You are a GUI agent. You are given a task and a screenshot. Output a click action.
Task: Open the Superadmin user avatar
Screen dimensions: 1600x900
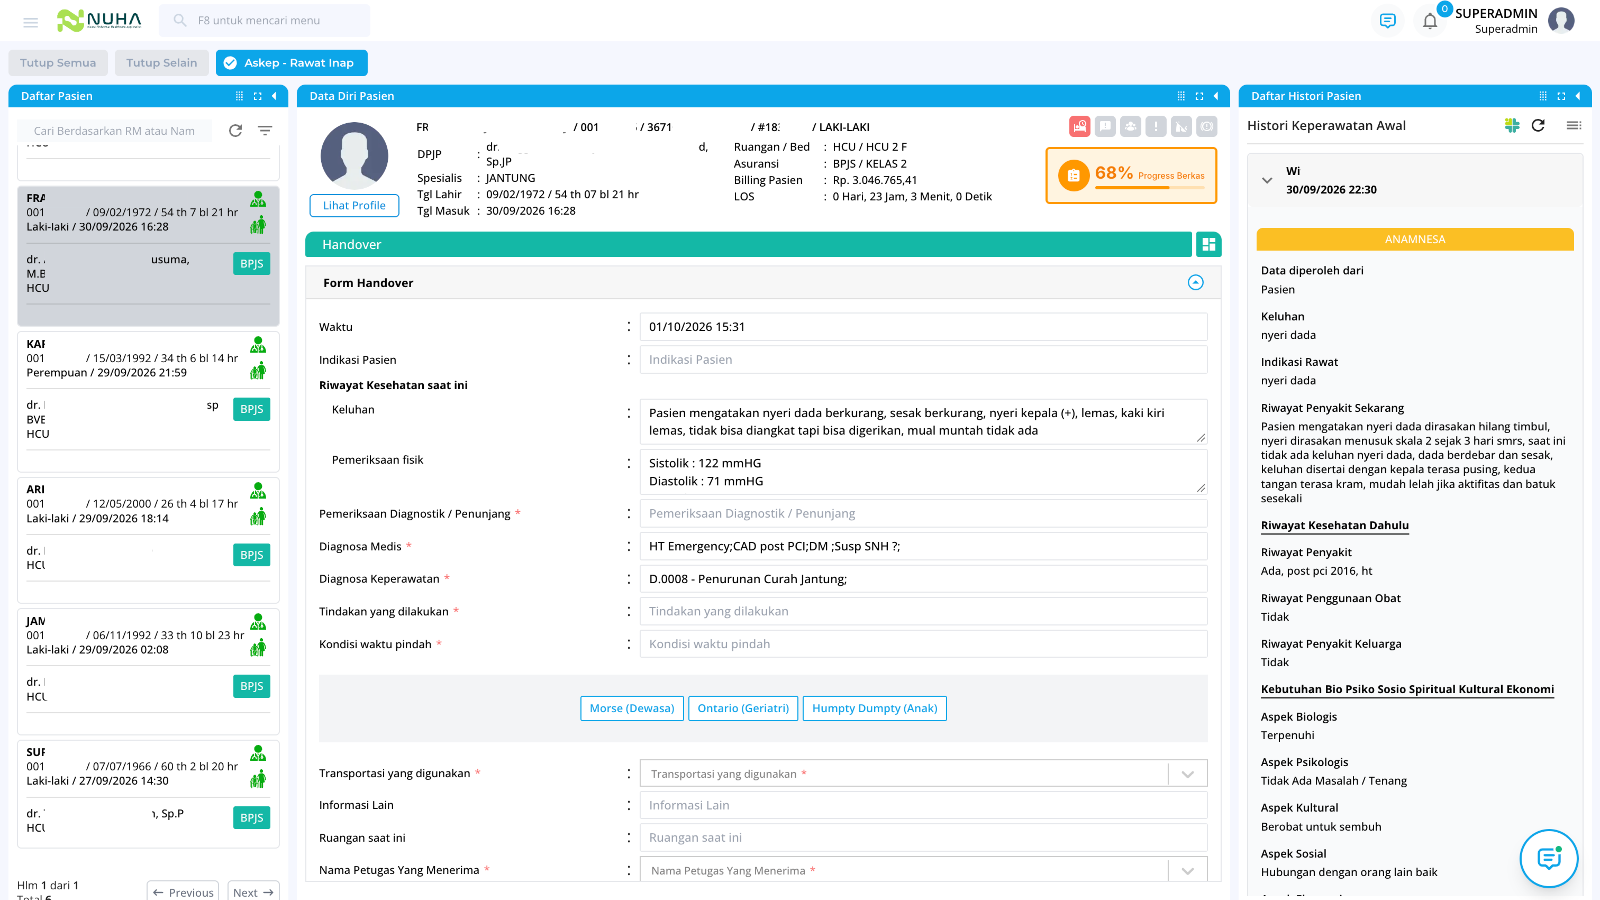(1561, 20)
